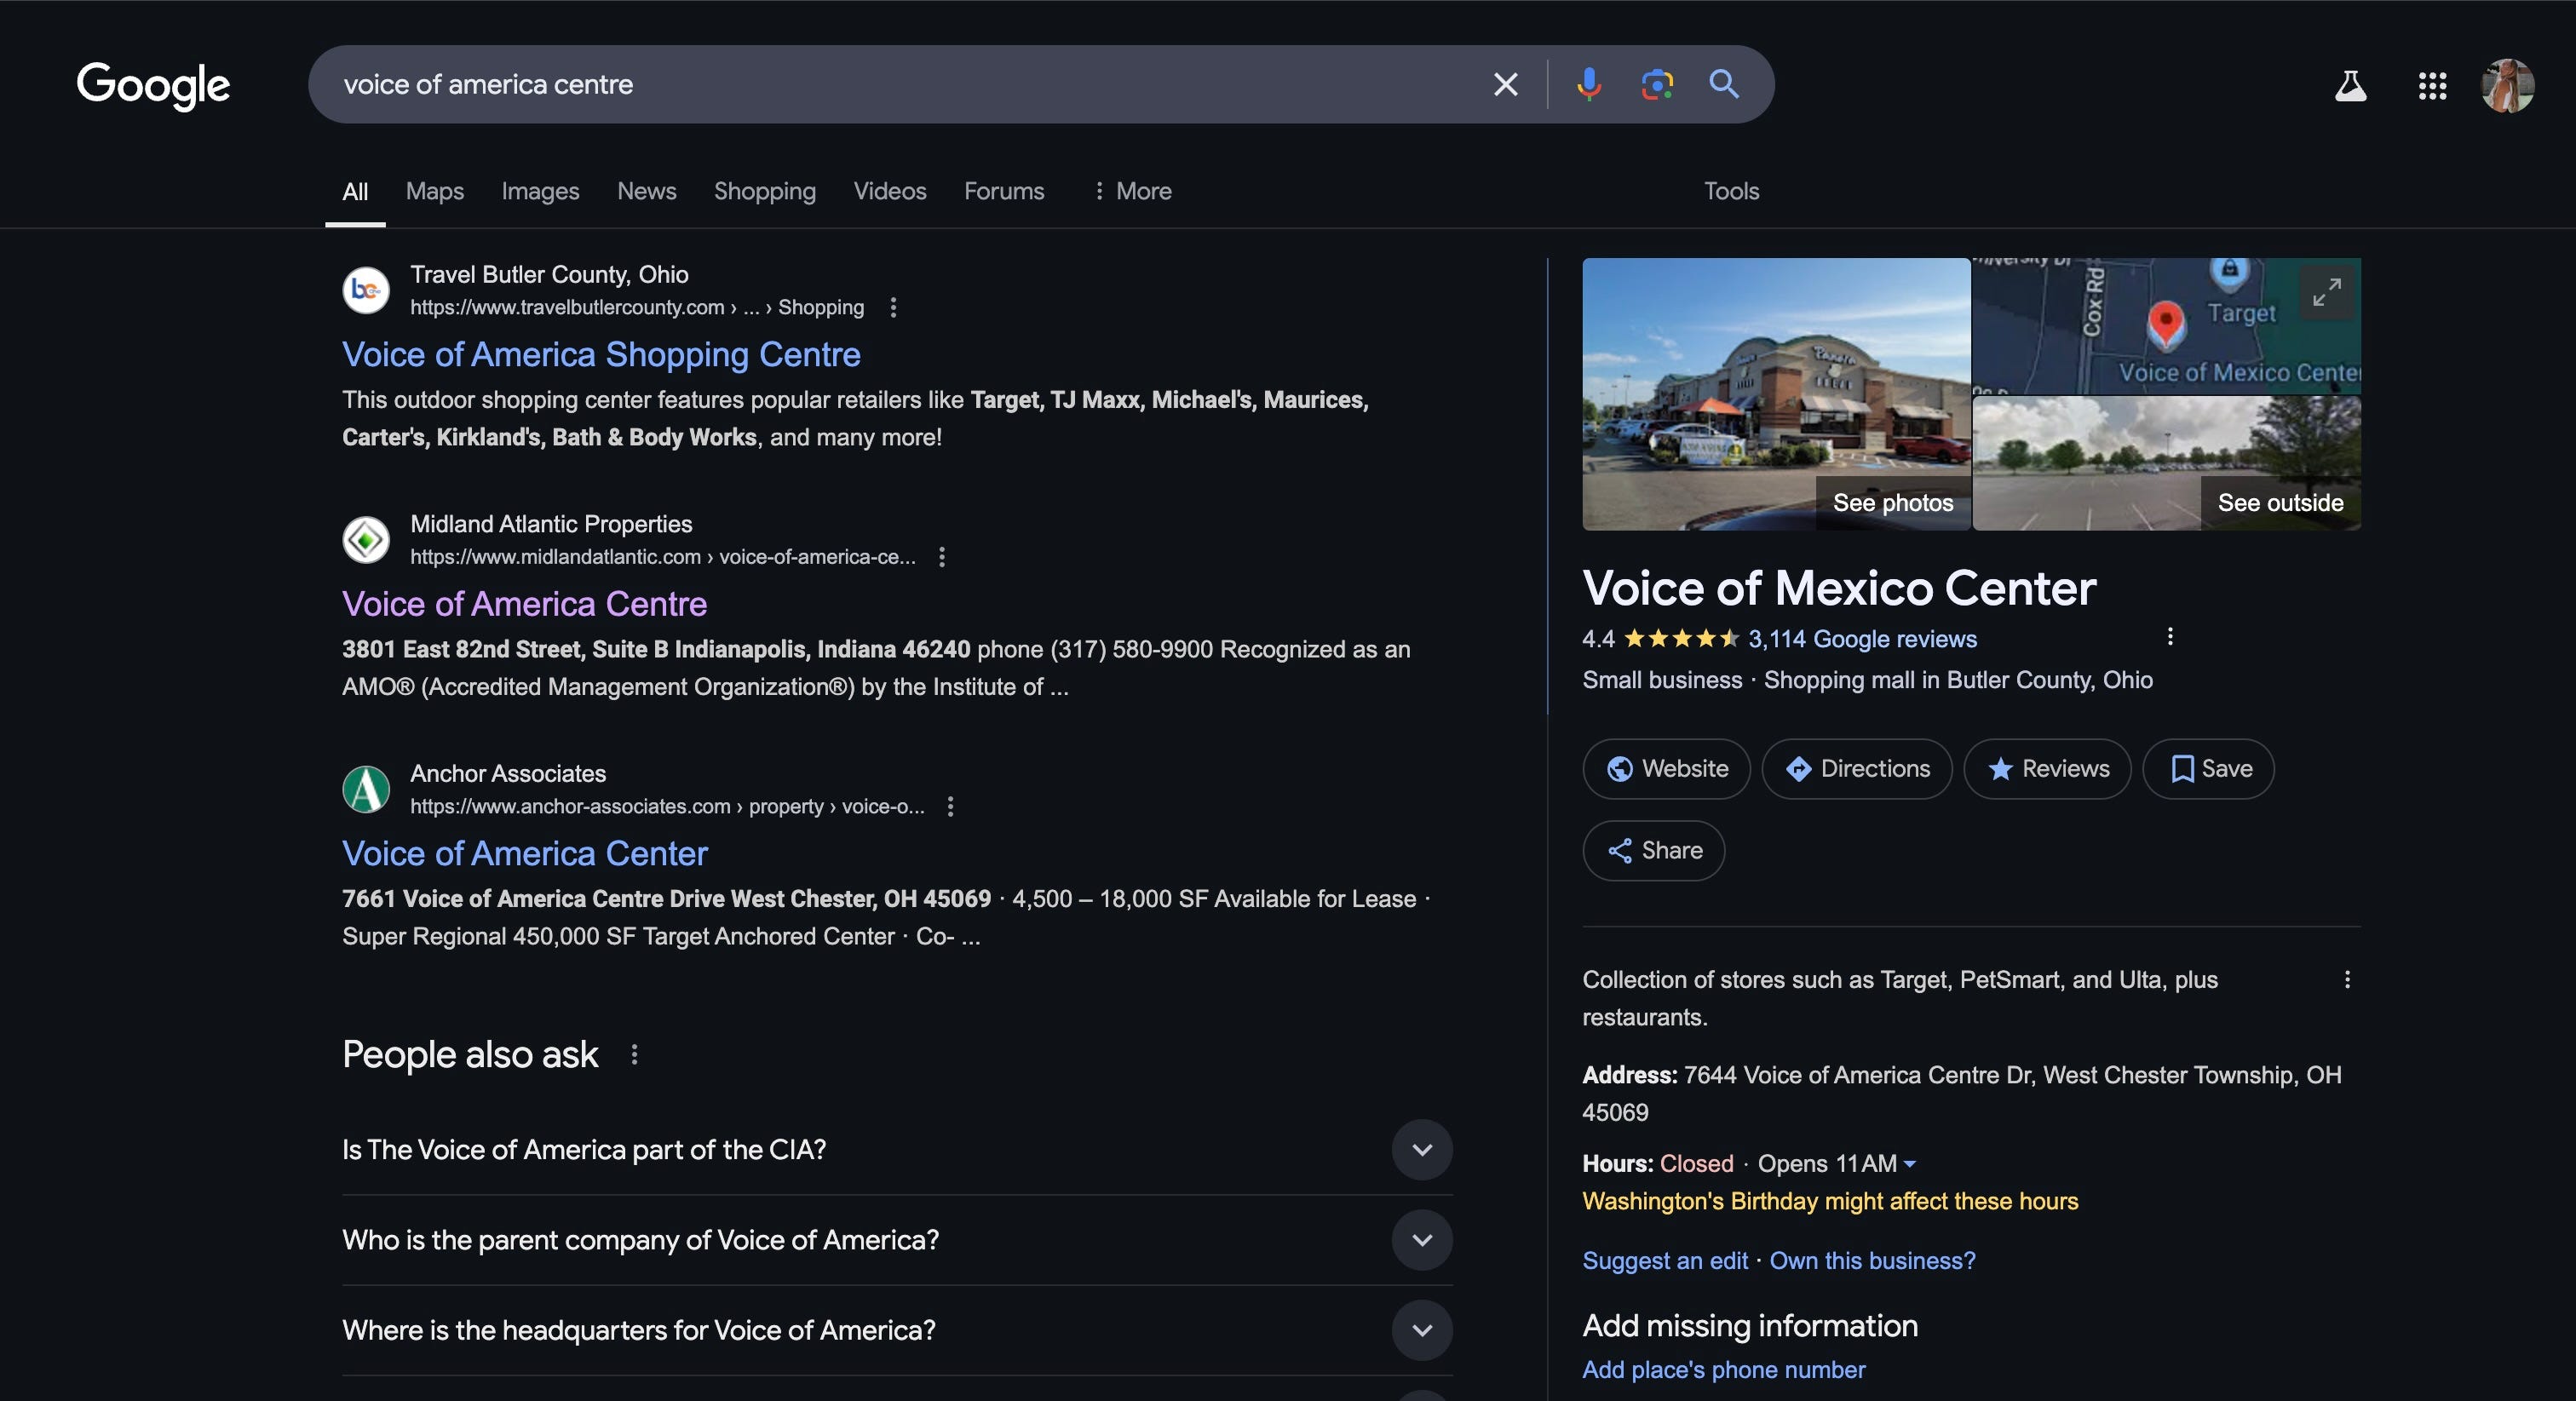Image resolution: width=2576 pixels, height=1401 pixels.
Task: Open the Google apps grid
Action: pyautogui.click(x=2432, y=86)
